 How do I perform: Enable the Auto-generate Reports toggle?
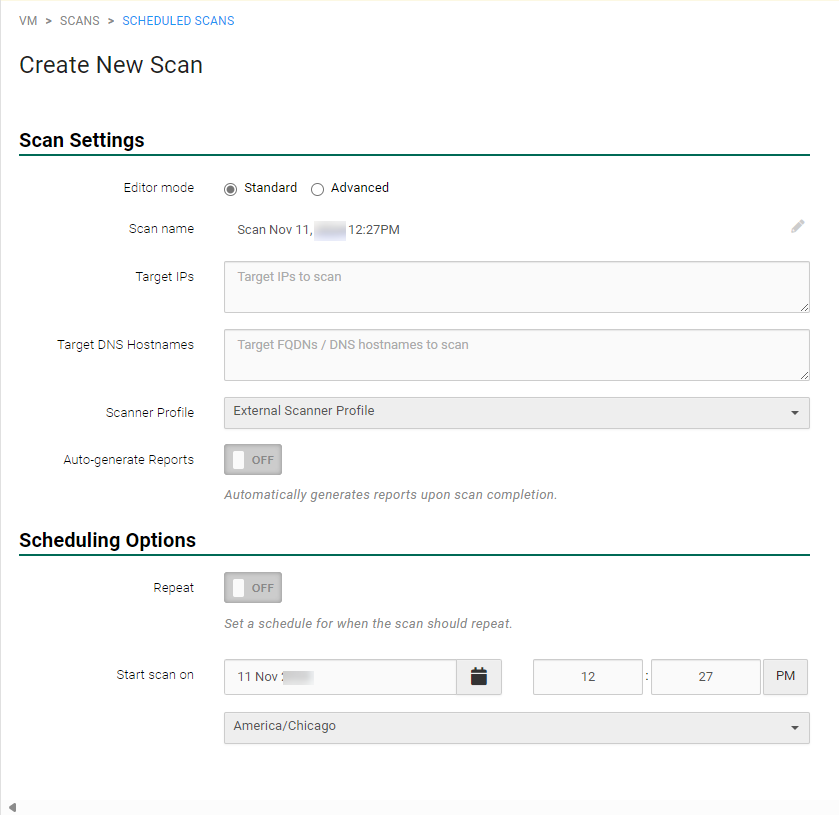253,460
